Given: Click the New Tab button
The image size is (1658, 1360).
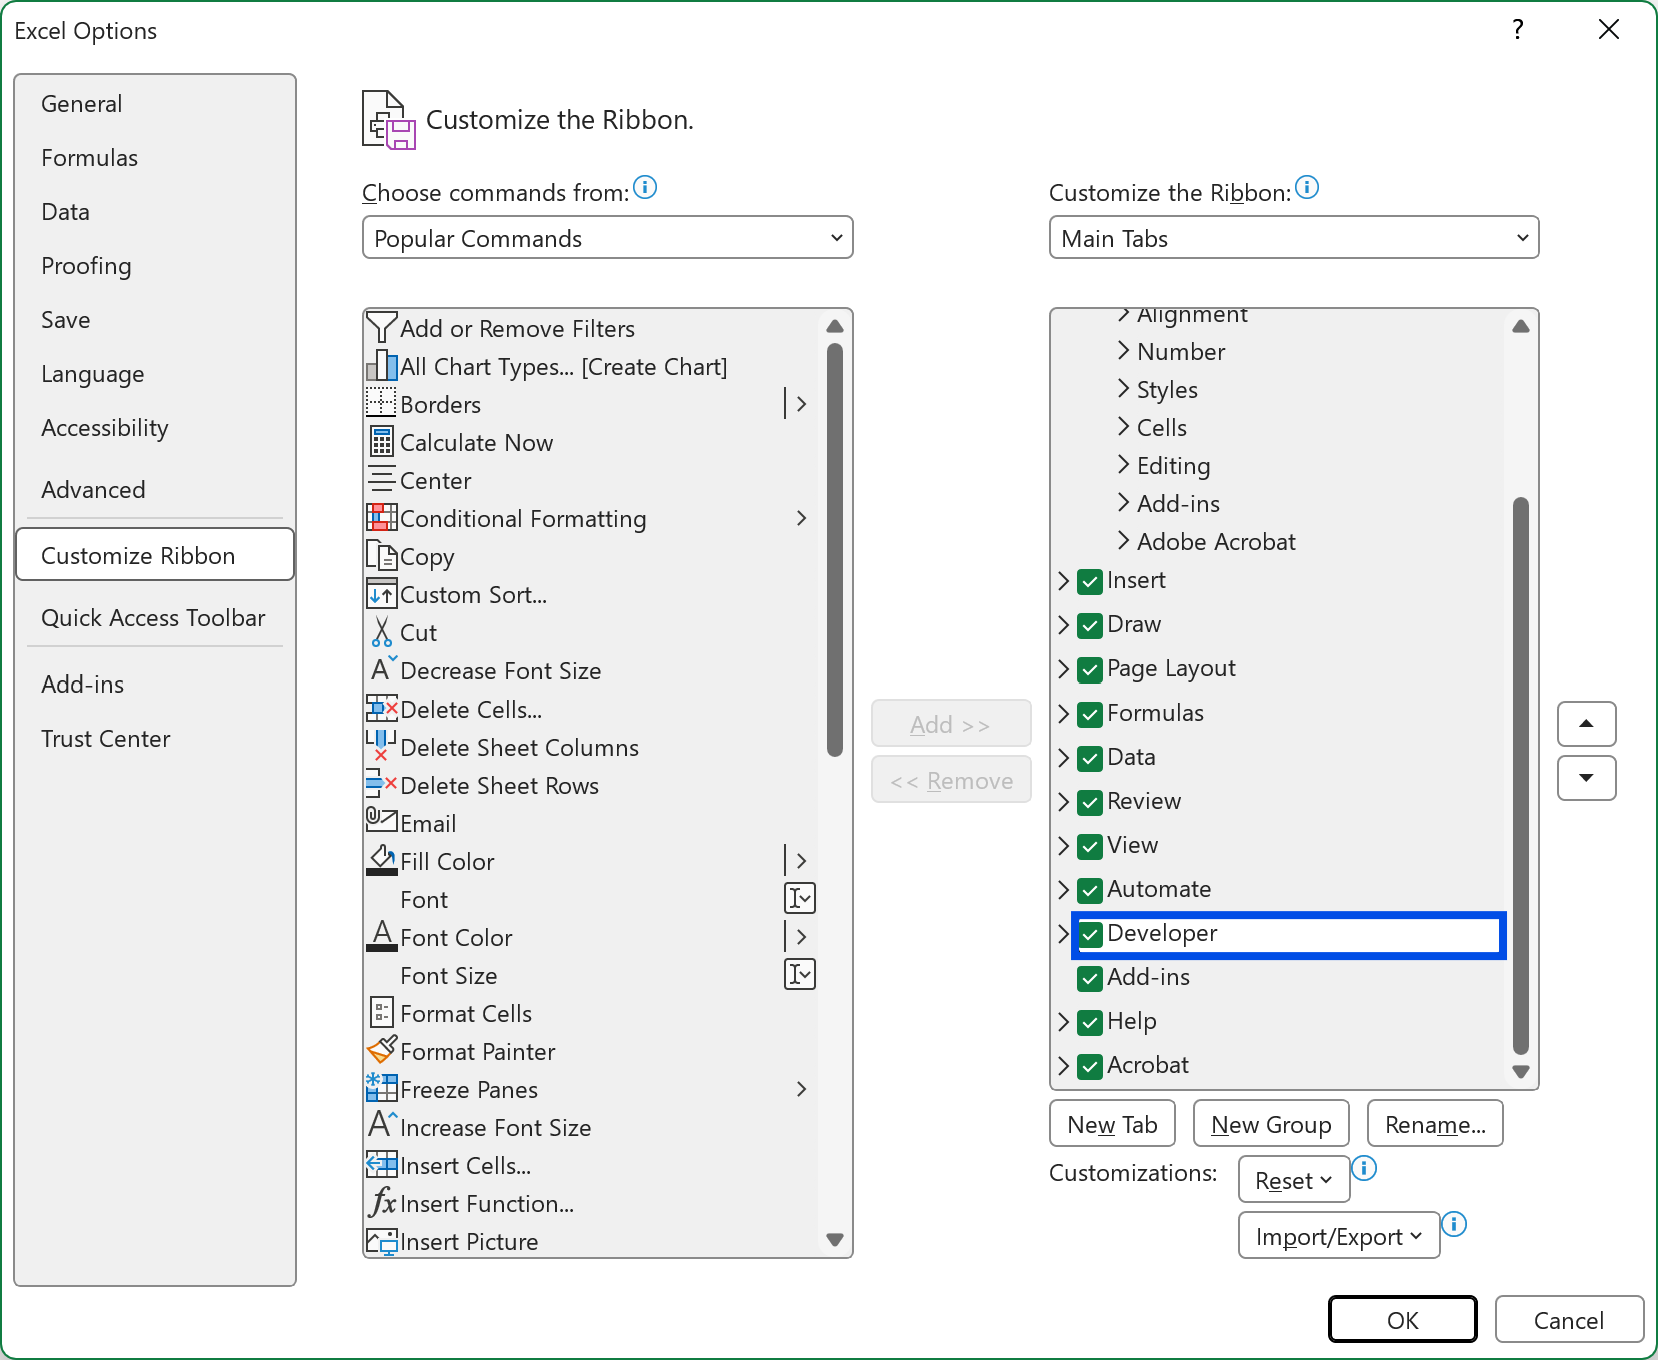Looking at the screenshot, I should (x=1112, y=1123).
